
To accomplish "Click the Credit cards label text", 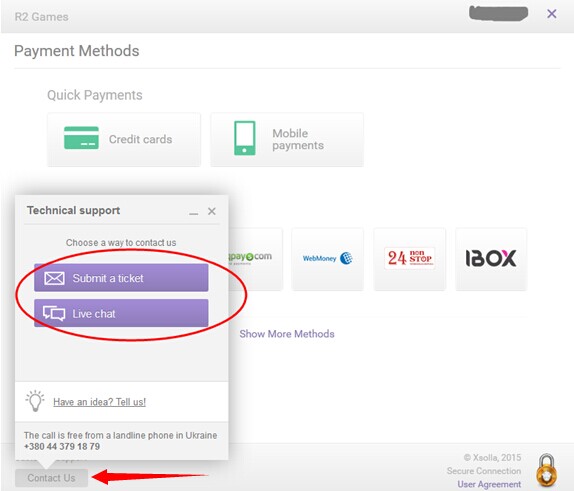I will (x=141, y=139).
